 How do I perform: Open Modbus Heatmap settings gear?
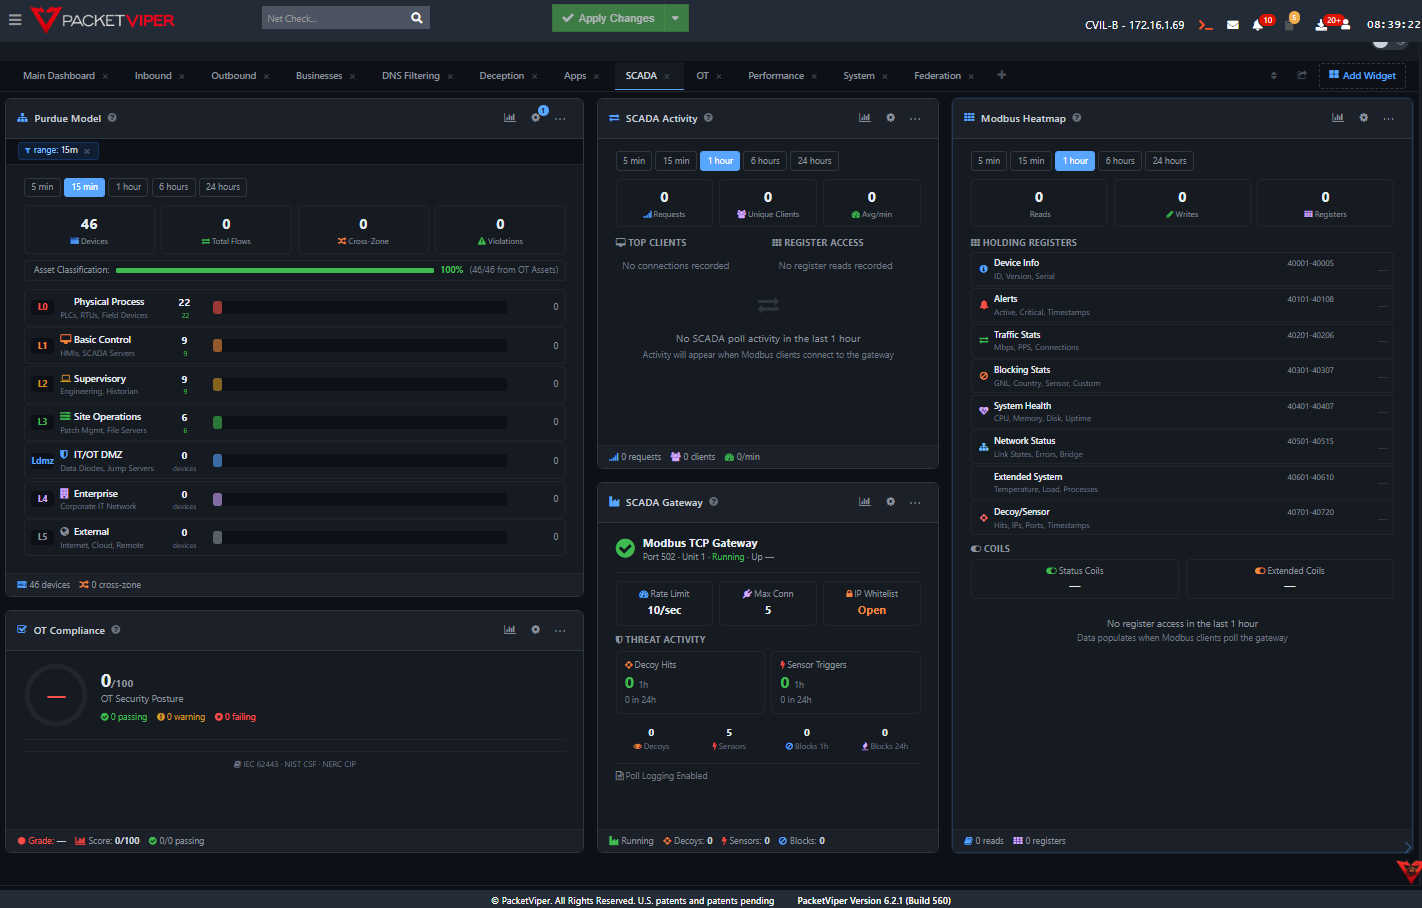[x=1363, y=118]
